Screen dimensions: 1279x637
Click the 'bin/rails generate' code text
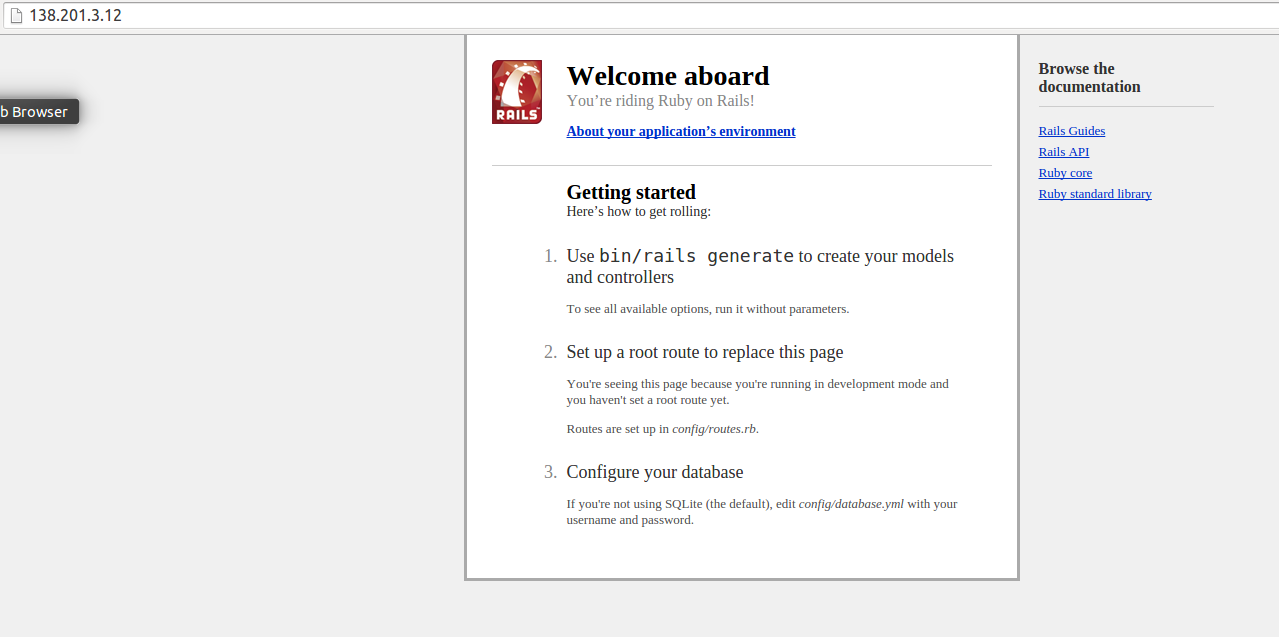point(696,256)
